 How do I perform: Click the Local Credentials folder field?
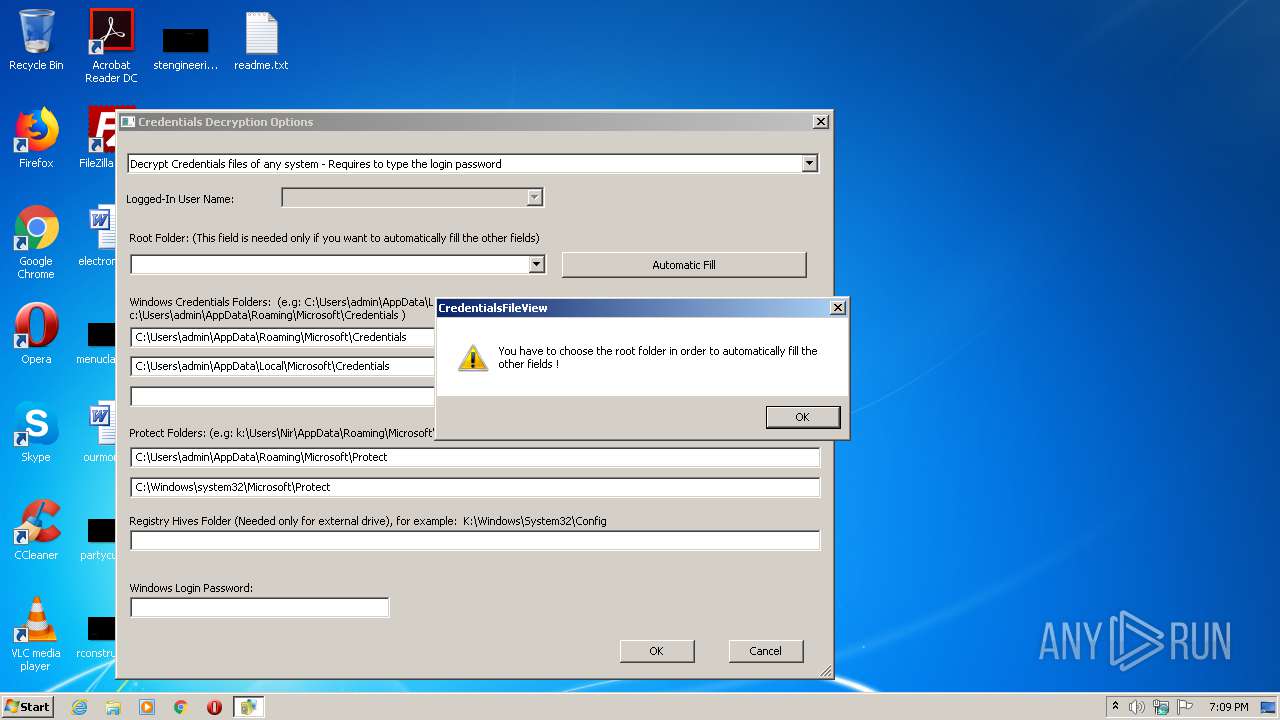pos(283,366)
